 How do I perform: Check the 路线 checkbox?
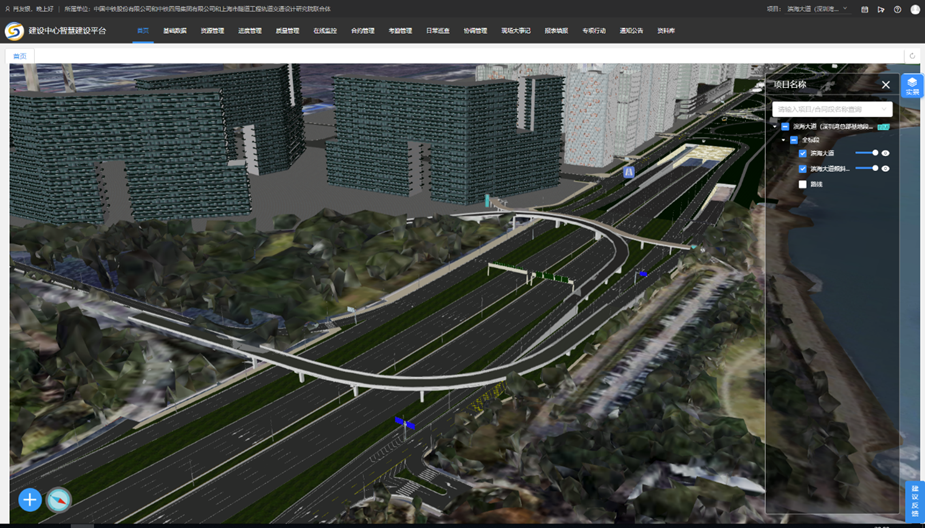click(802, 184)
